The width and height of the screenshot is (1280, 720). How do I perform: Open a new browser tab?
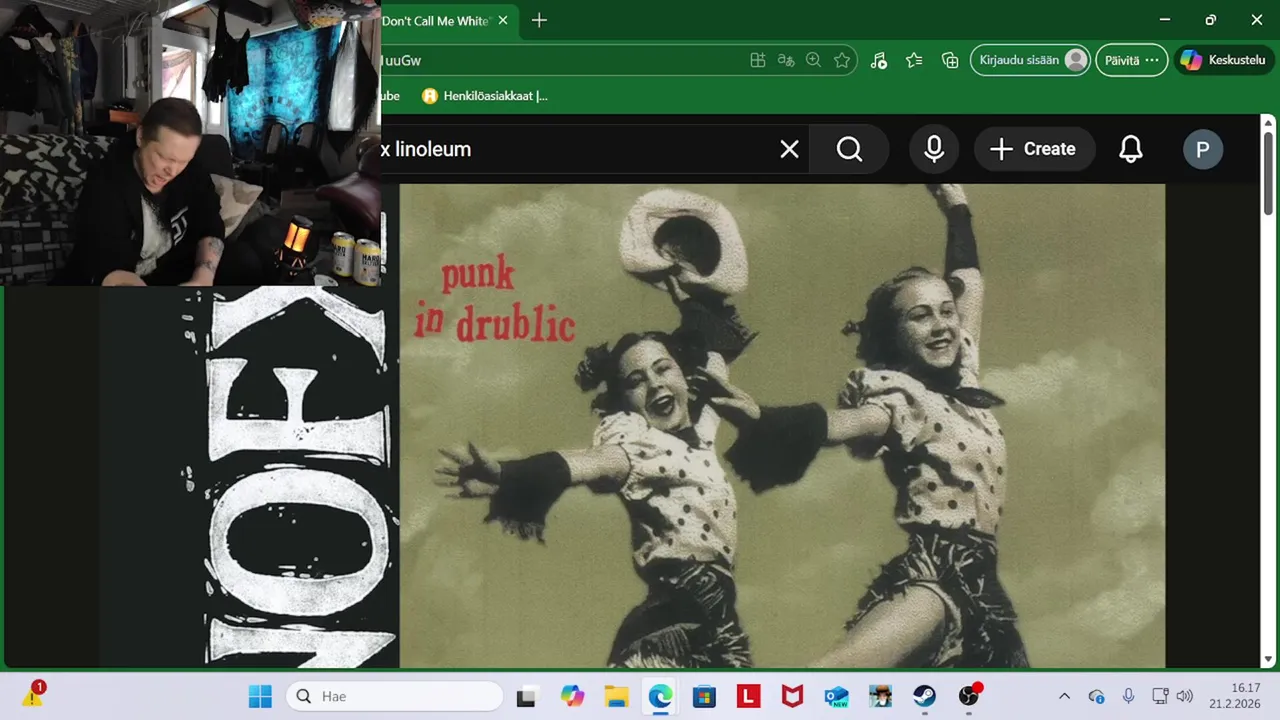[x=539, y=20]
